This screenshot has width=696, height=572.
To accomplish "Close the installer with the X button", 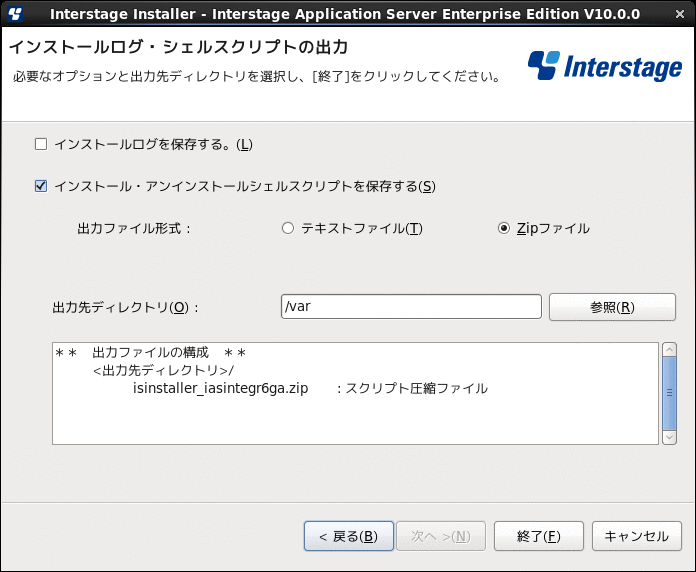I will pos(680,14).
